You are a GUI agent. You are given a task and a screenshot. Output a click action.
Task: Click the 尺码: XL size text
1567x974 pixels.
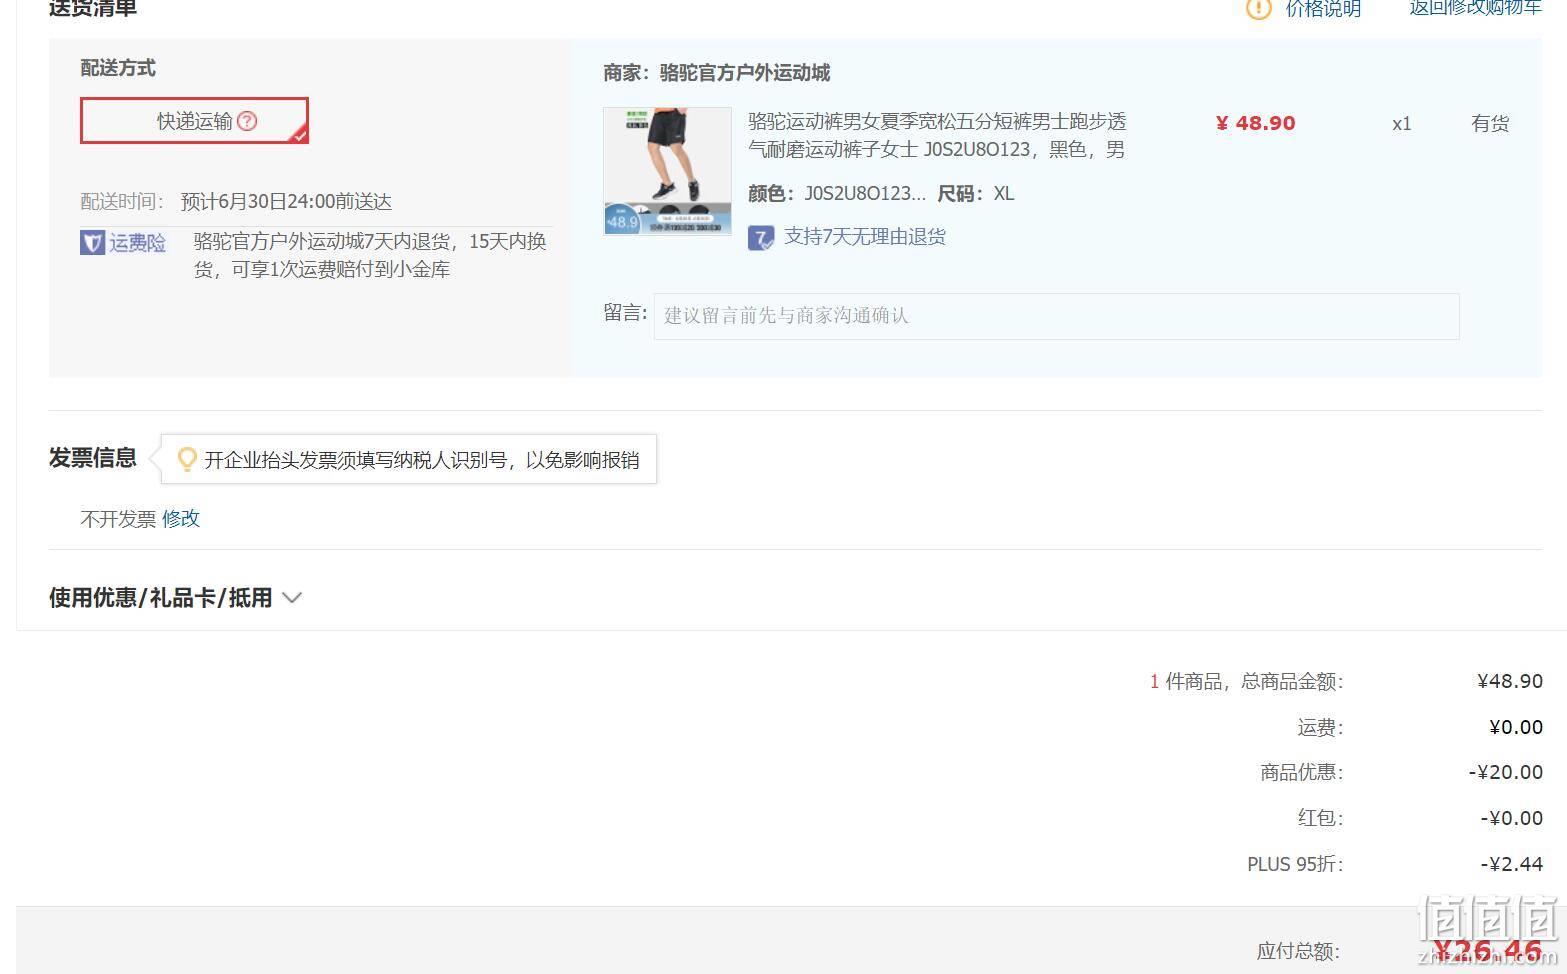click(x=976, y=194)
